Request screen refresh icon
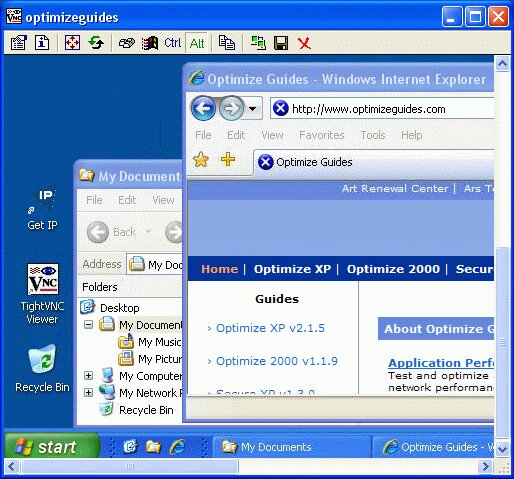Image resolution: width=514 pixels, height=479 pixels. coord(96,43)
